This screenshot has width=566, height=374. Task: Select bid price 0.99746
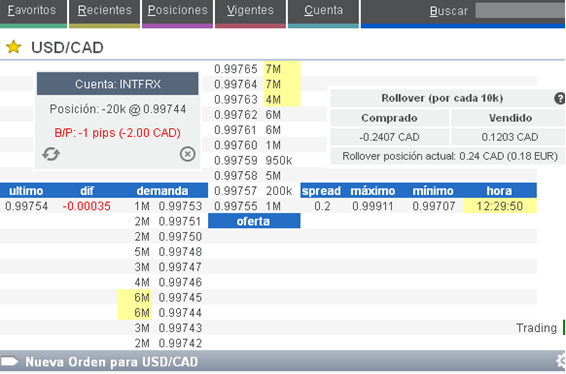pos(180,282)
